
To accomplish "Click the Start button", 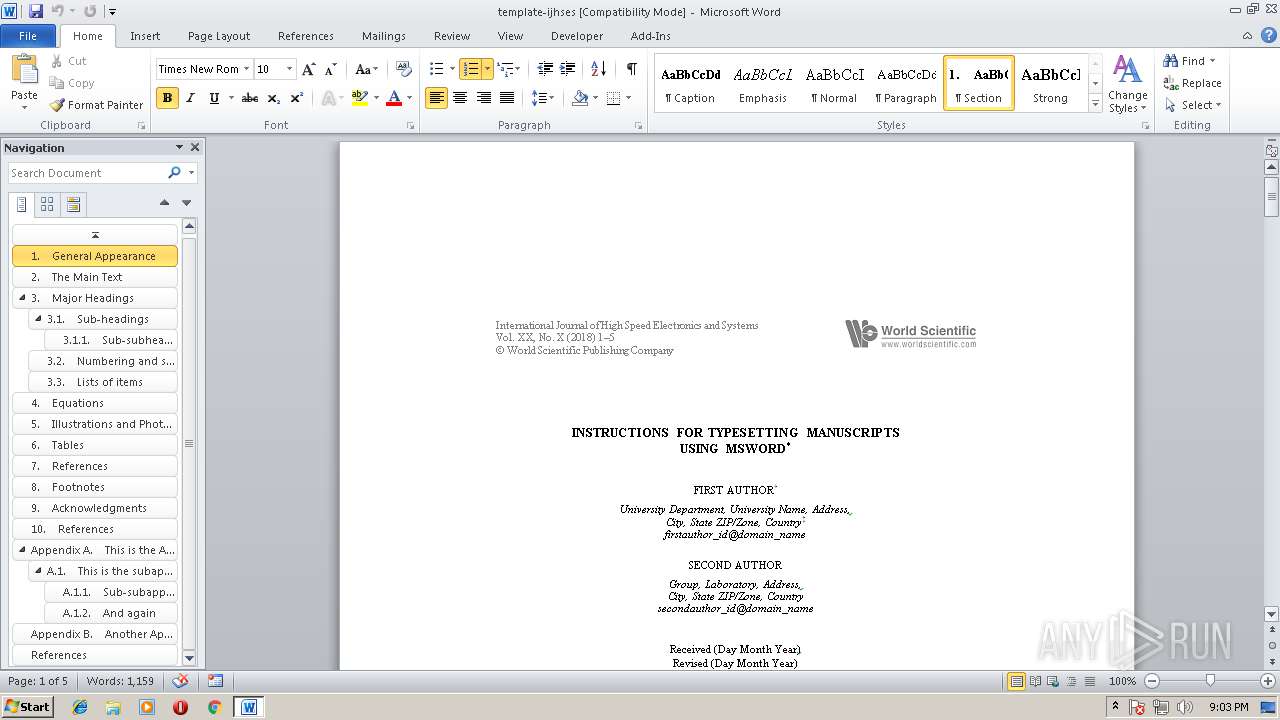I will coord(27,706).
